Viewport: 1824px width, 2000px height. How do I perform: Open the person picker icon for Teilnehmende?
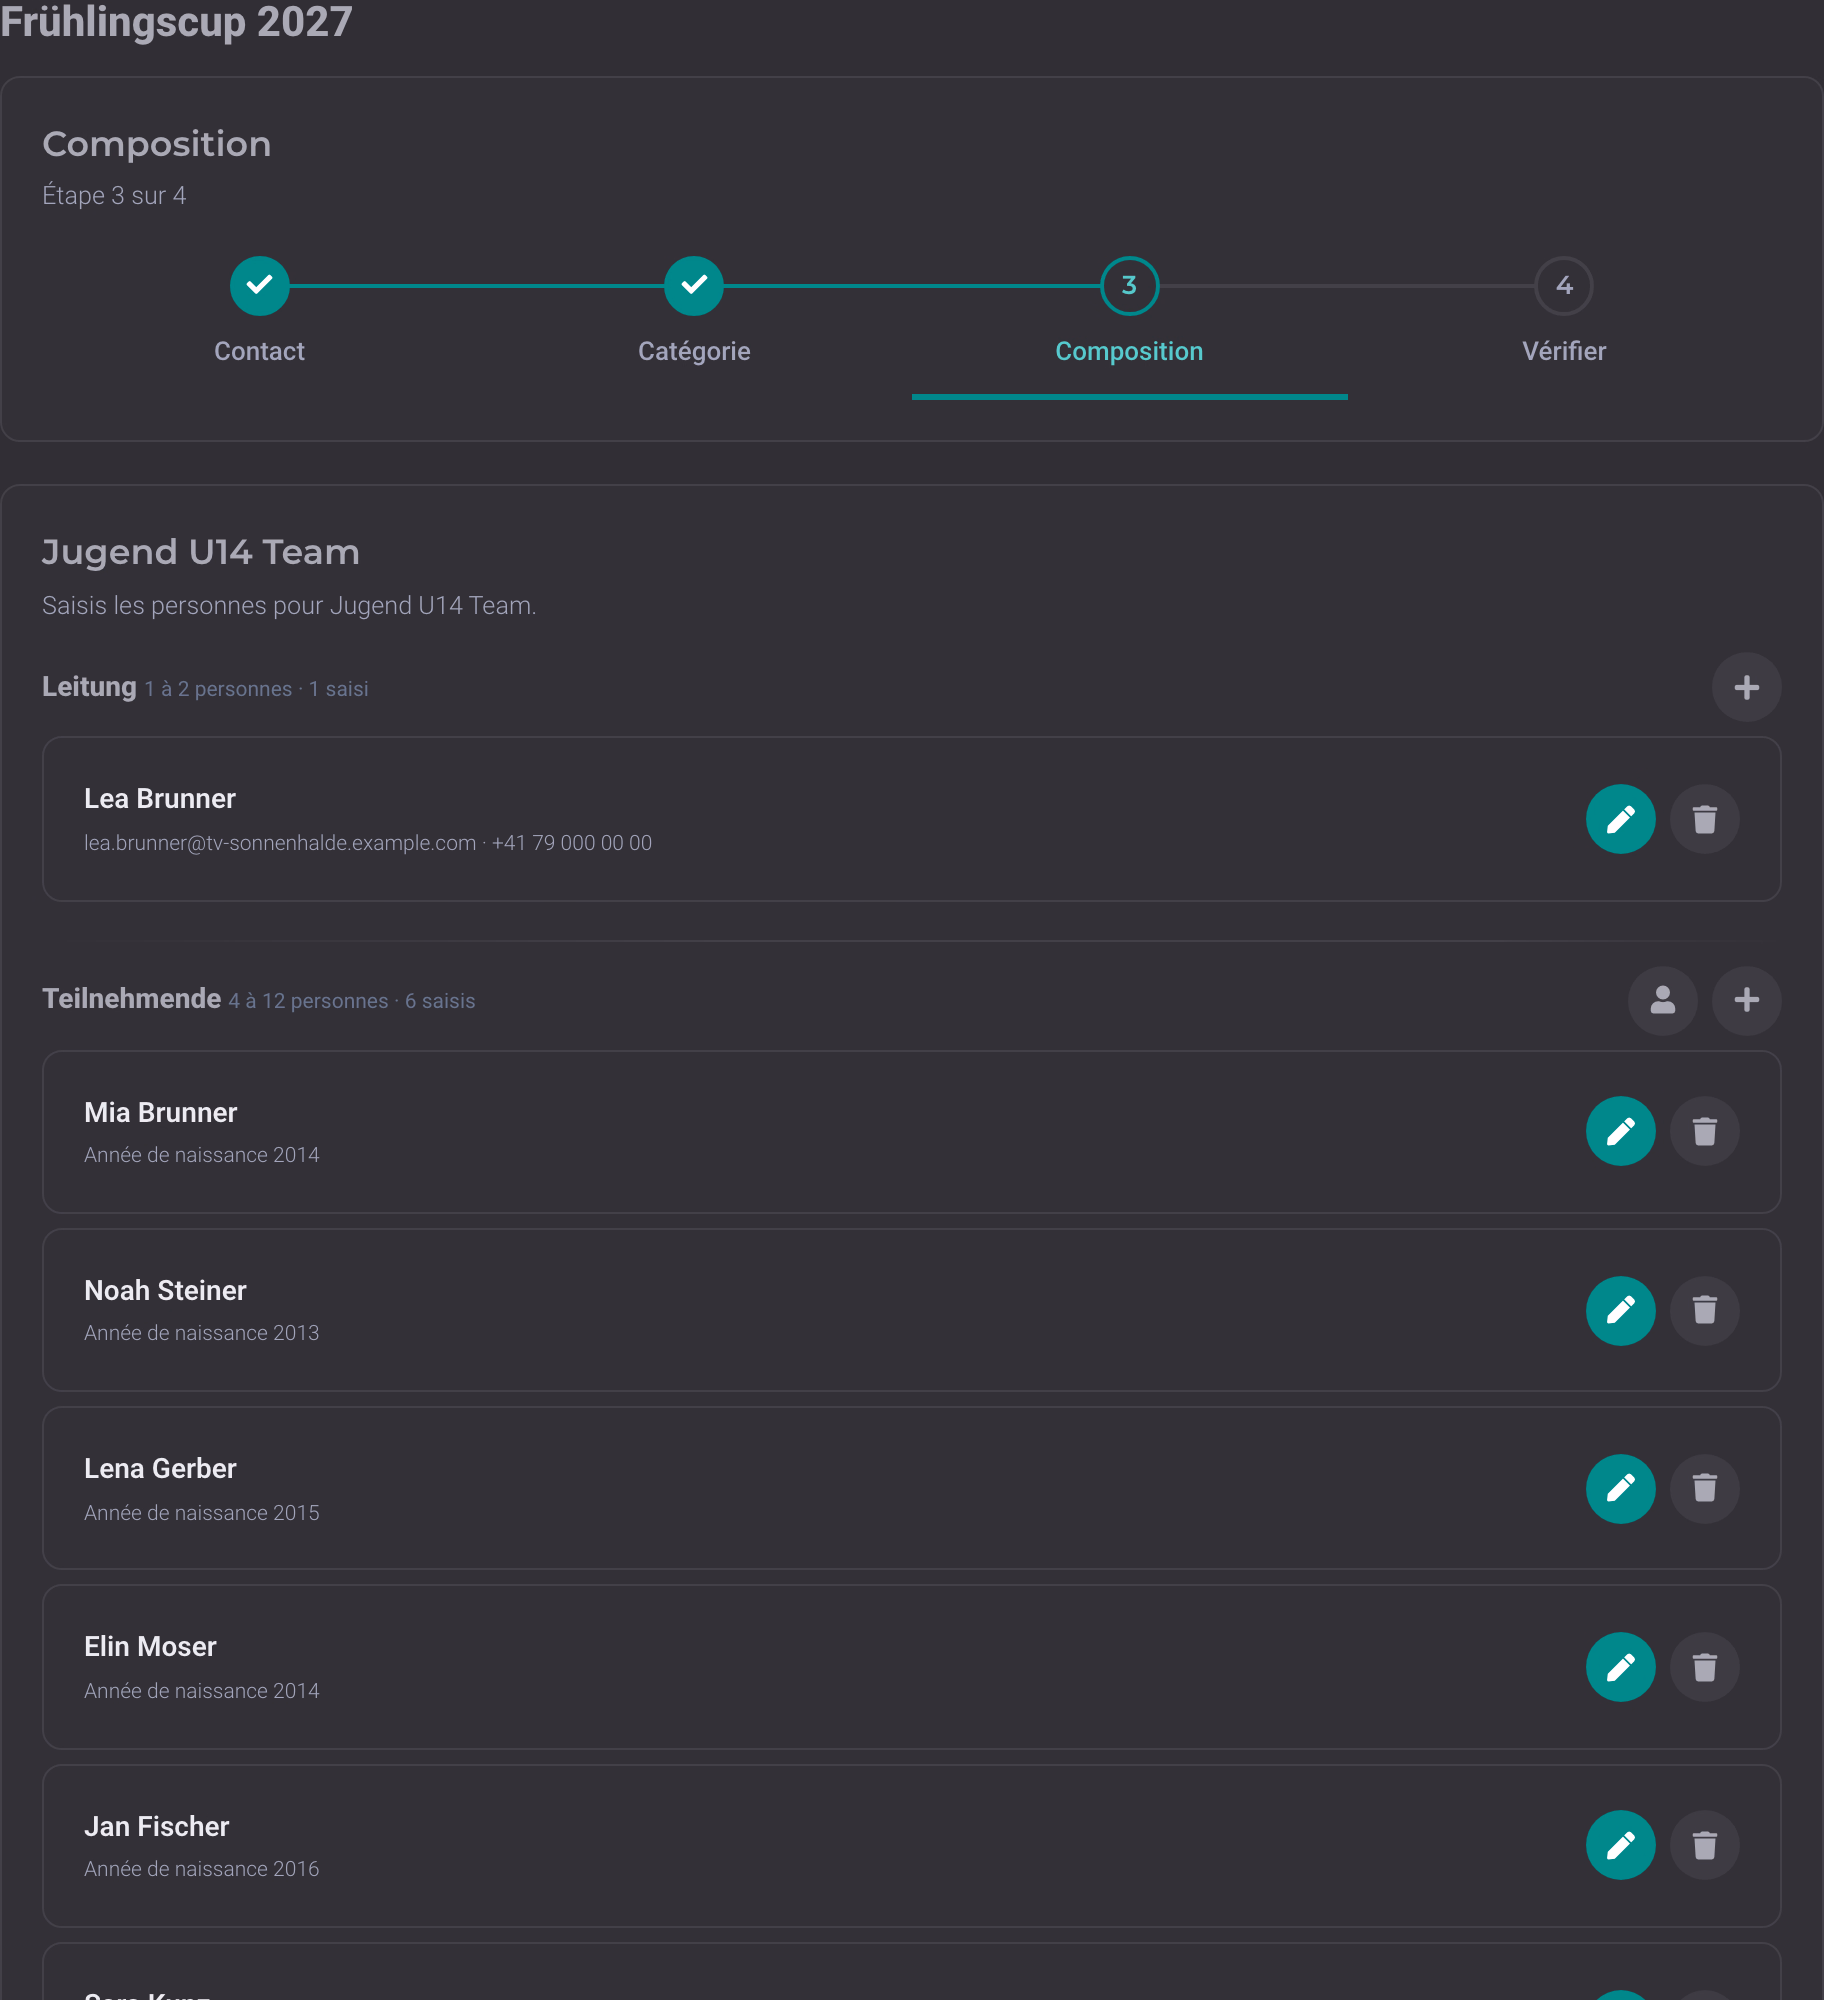(1662, 1000)
